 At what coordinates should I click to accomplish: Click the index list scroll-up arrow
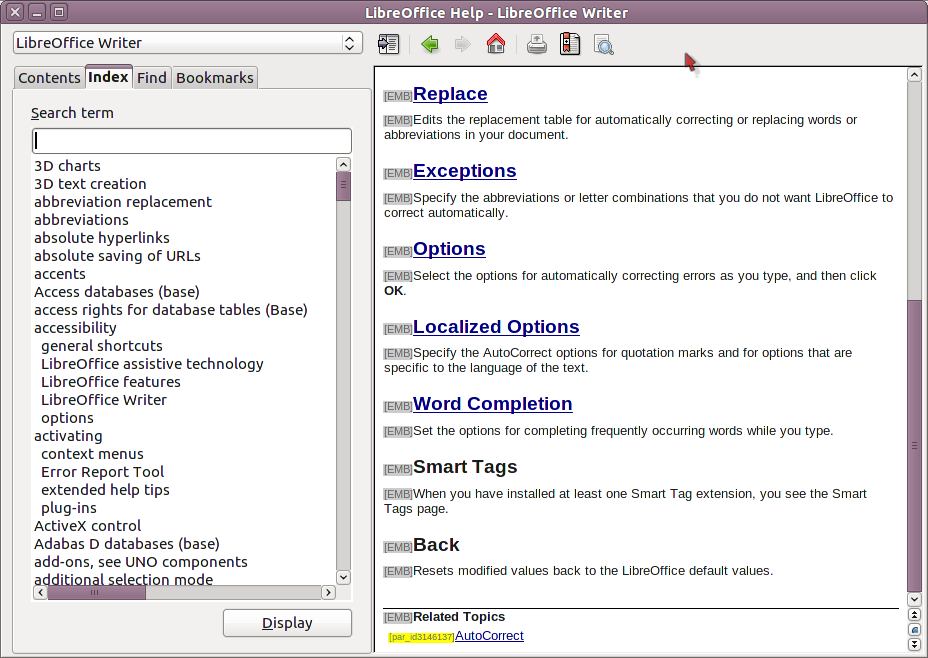(x=343, y=164)
